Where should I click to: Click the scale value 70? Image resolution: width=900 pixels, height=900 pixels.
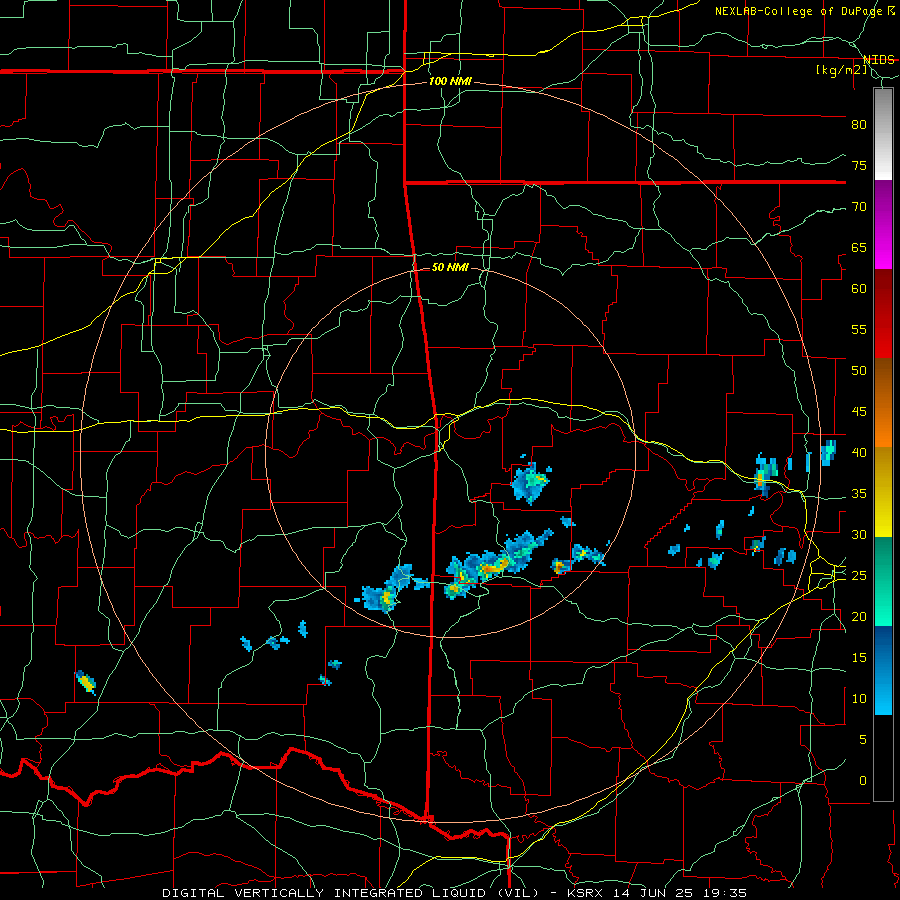point(859,207)
